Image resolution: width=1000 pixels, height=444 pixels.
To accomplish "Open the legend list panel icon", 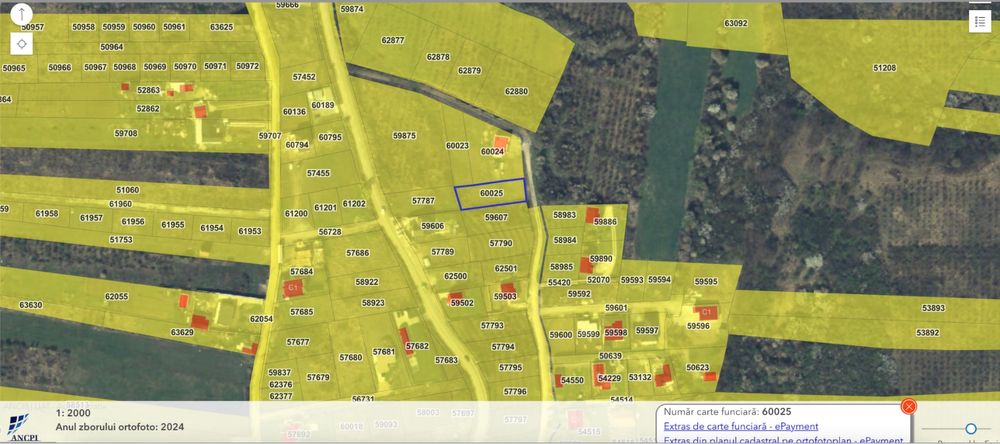I will [x=979, y=21].
